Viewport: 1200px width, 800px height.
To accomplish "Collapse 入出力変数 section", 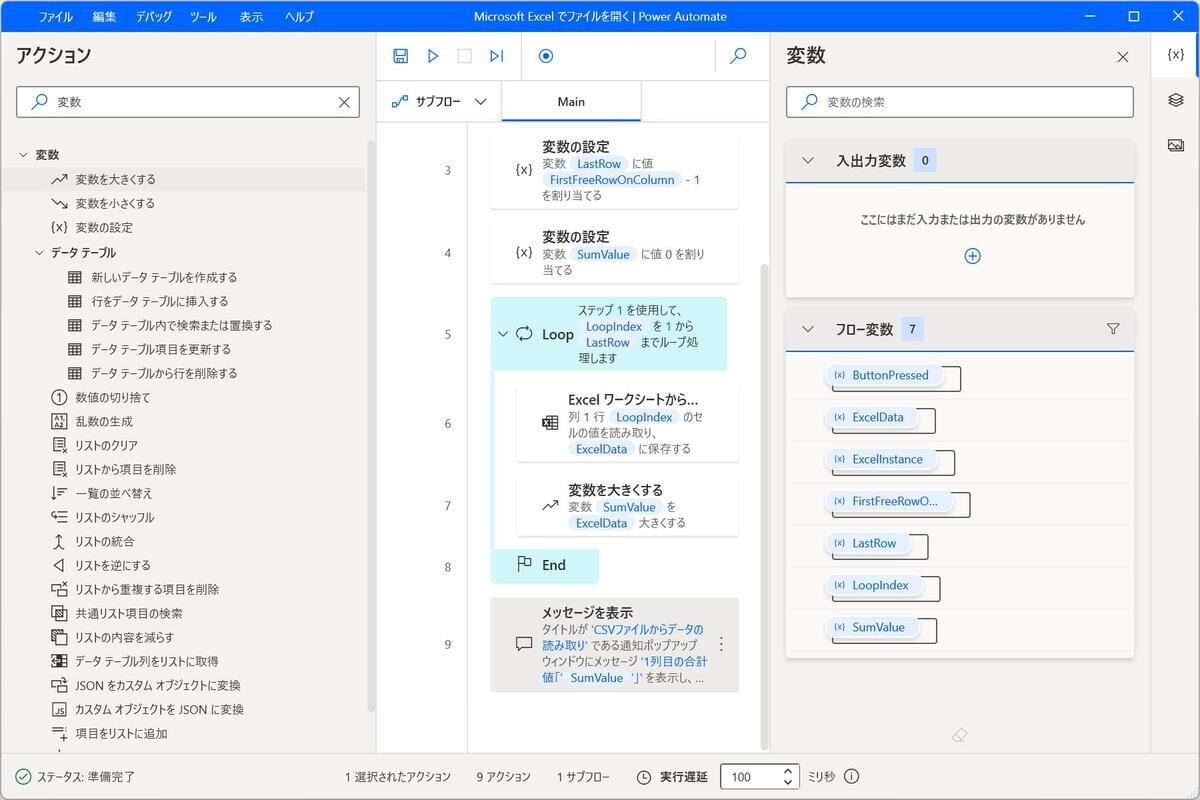I will pos(808,160).
